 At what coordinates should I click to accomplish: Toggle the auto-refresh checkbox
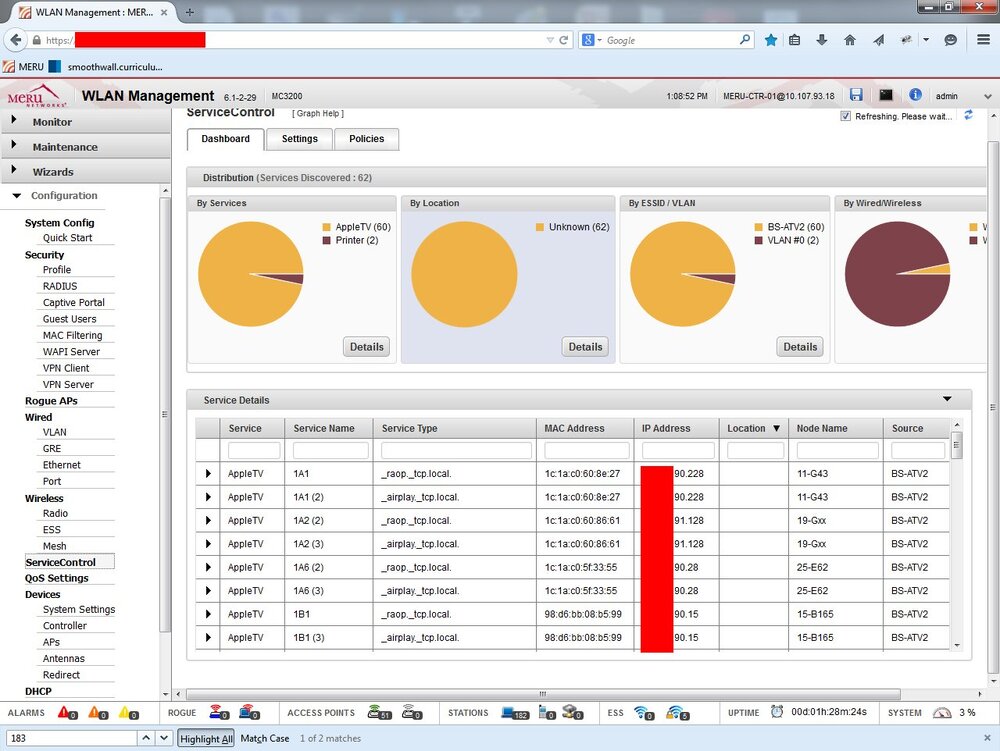tap(846, 116)
